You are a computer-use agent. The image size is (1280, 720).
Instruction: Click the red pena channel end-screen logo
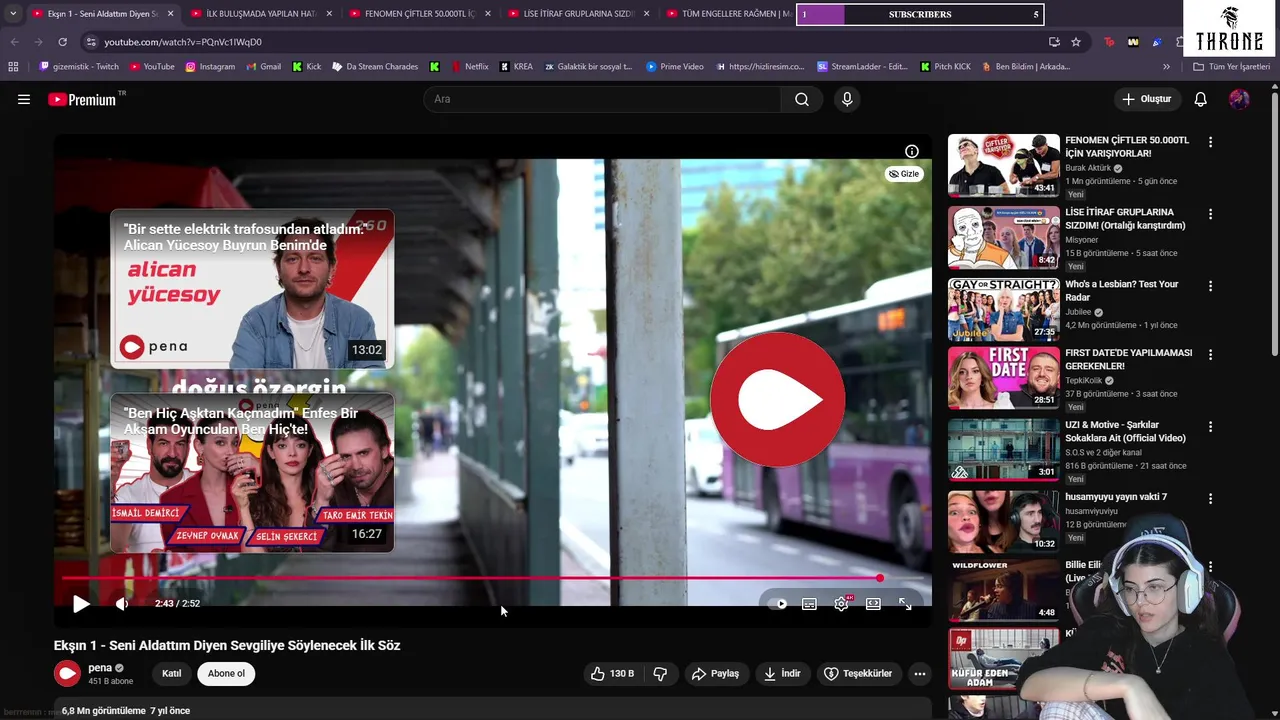[778, 399]
